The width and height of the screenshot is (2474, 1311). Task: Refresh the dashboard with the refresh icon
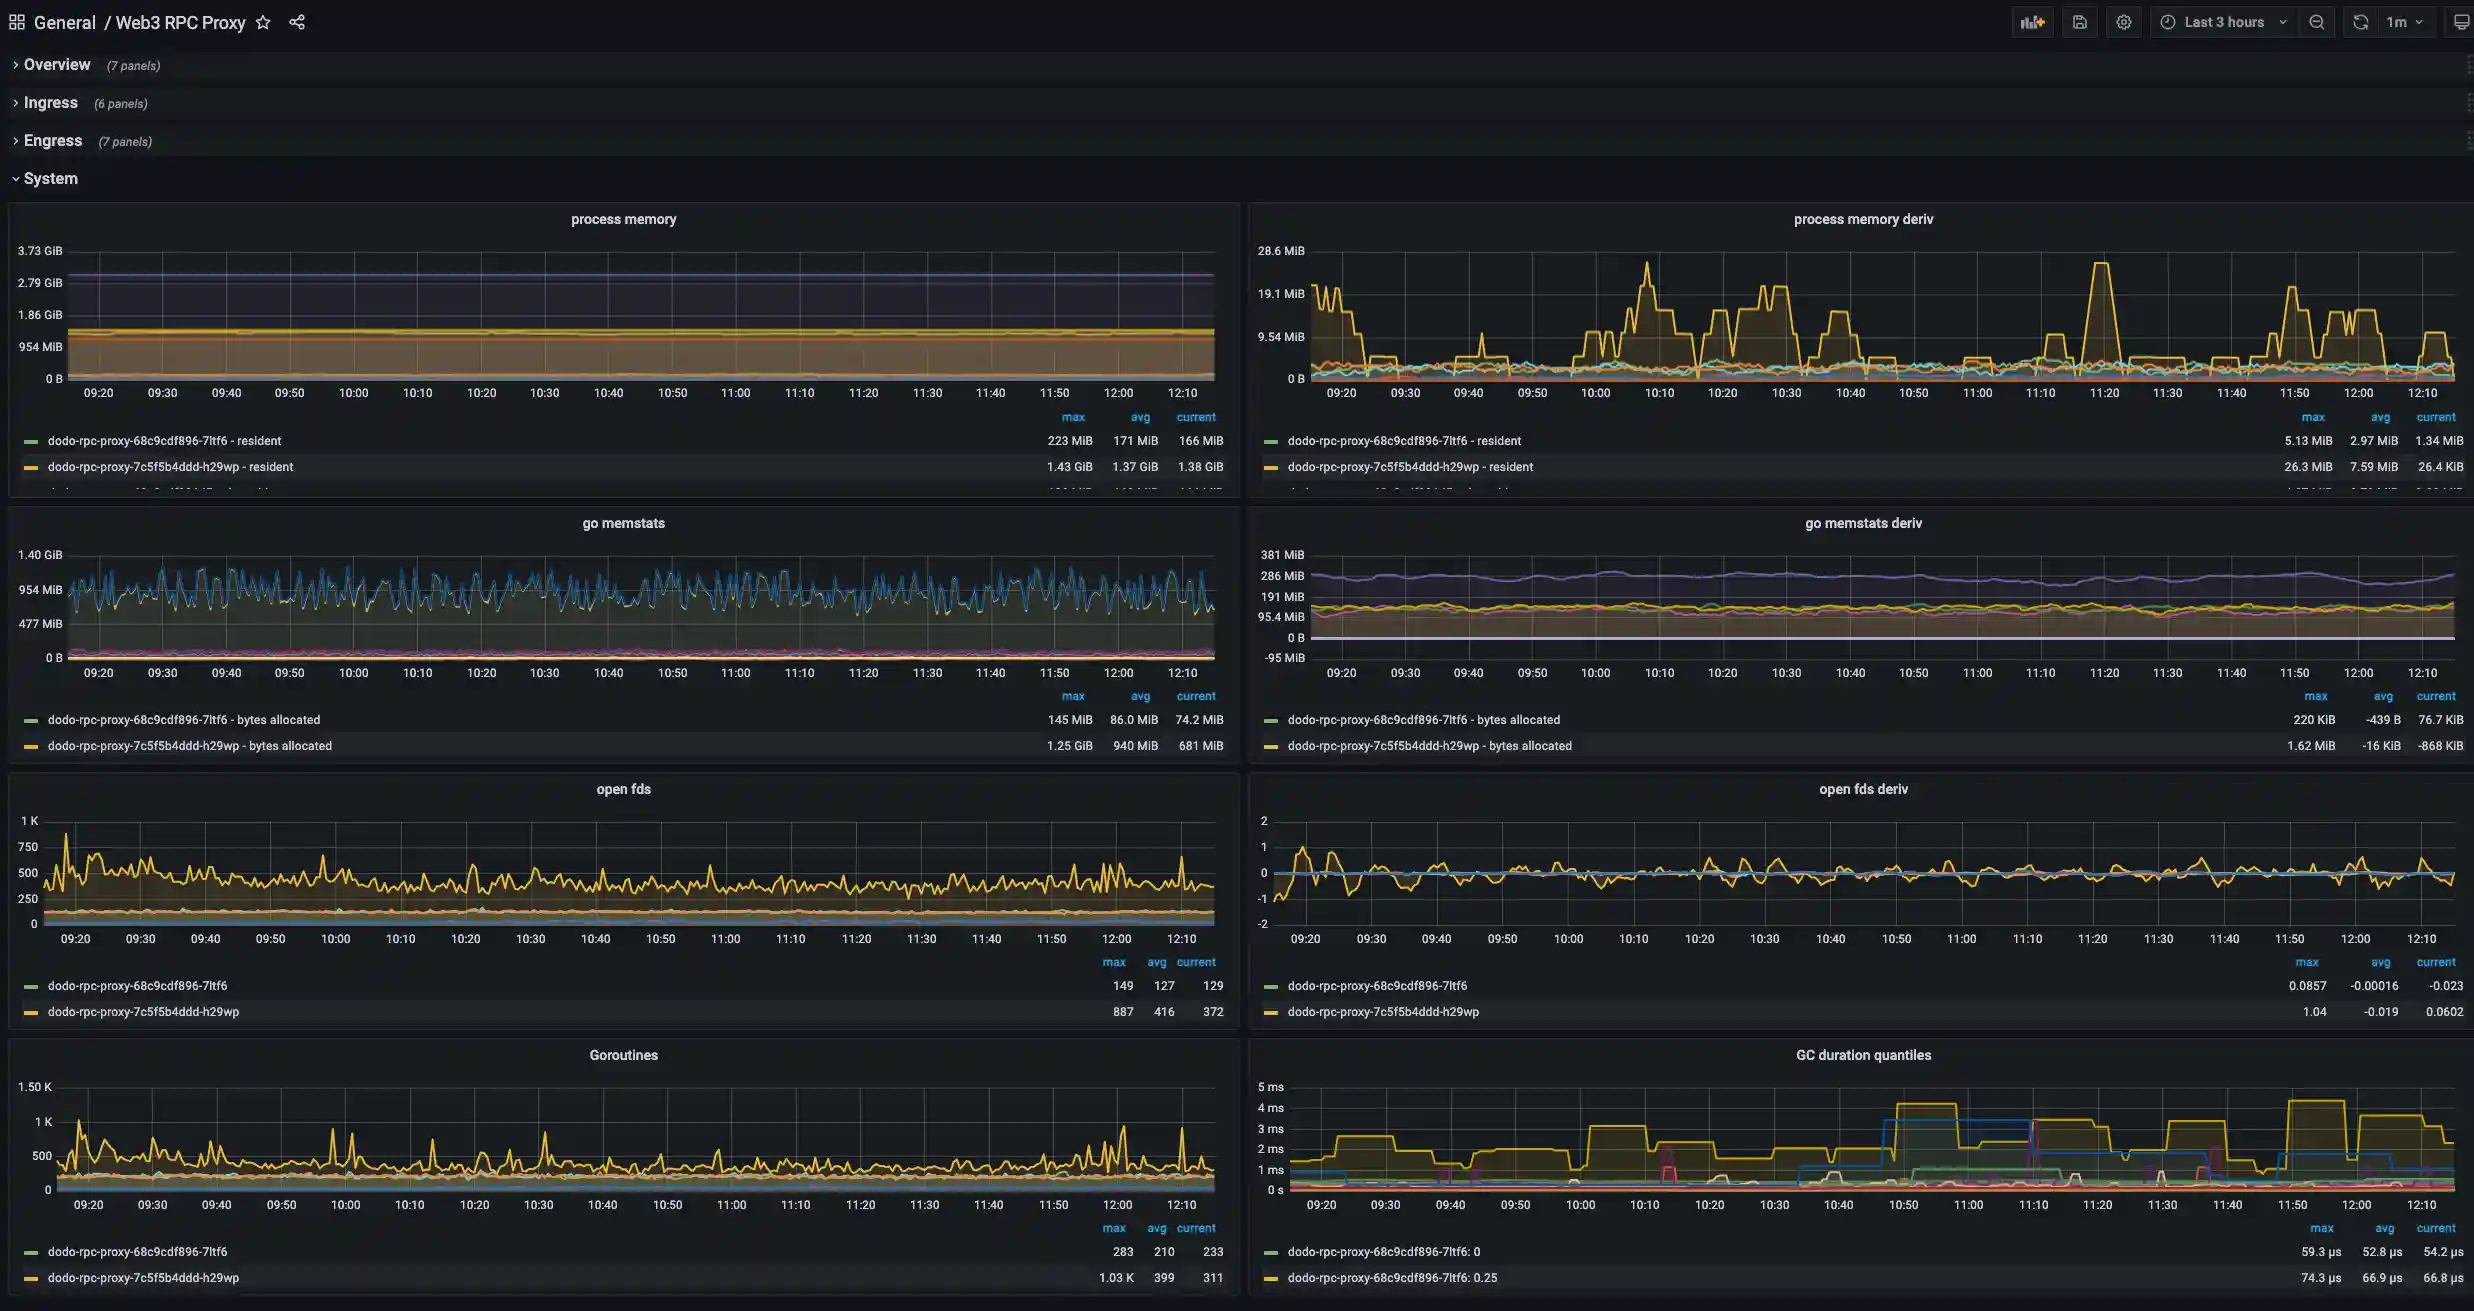(x=2358, y=21)
